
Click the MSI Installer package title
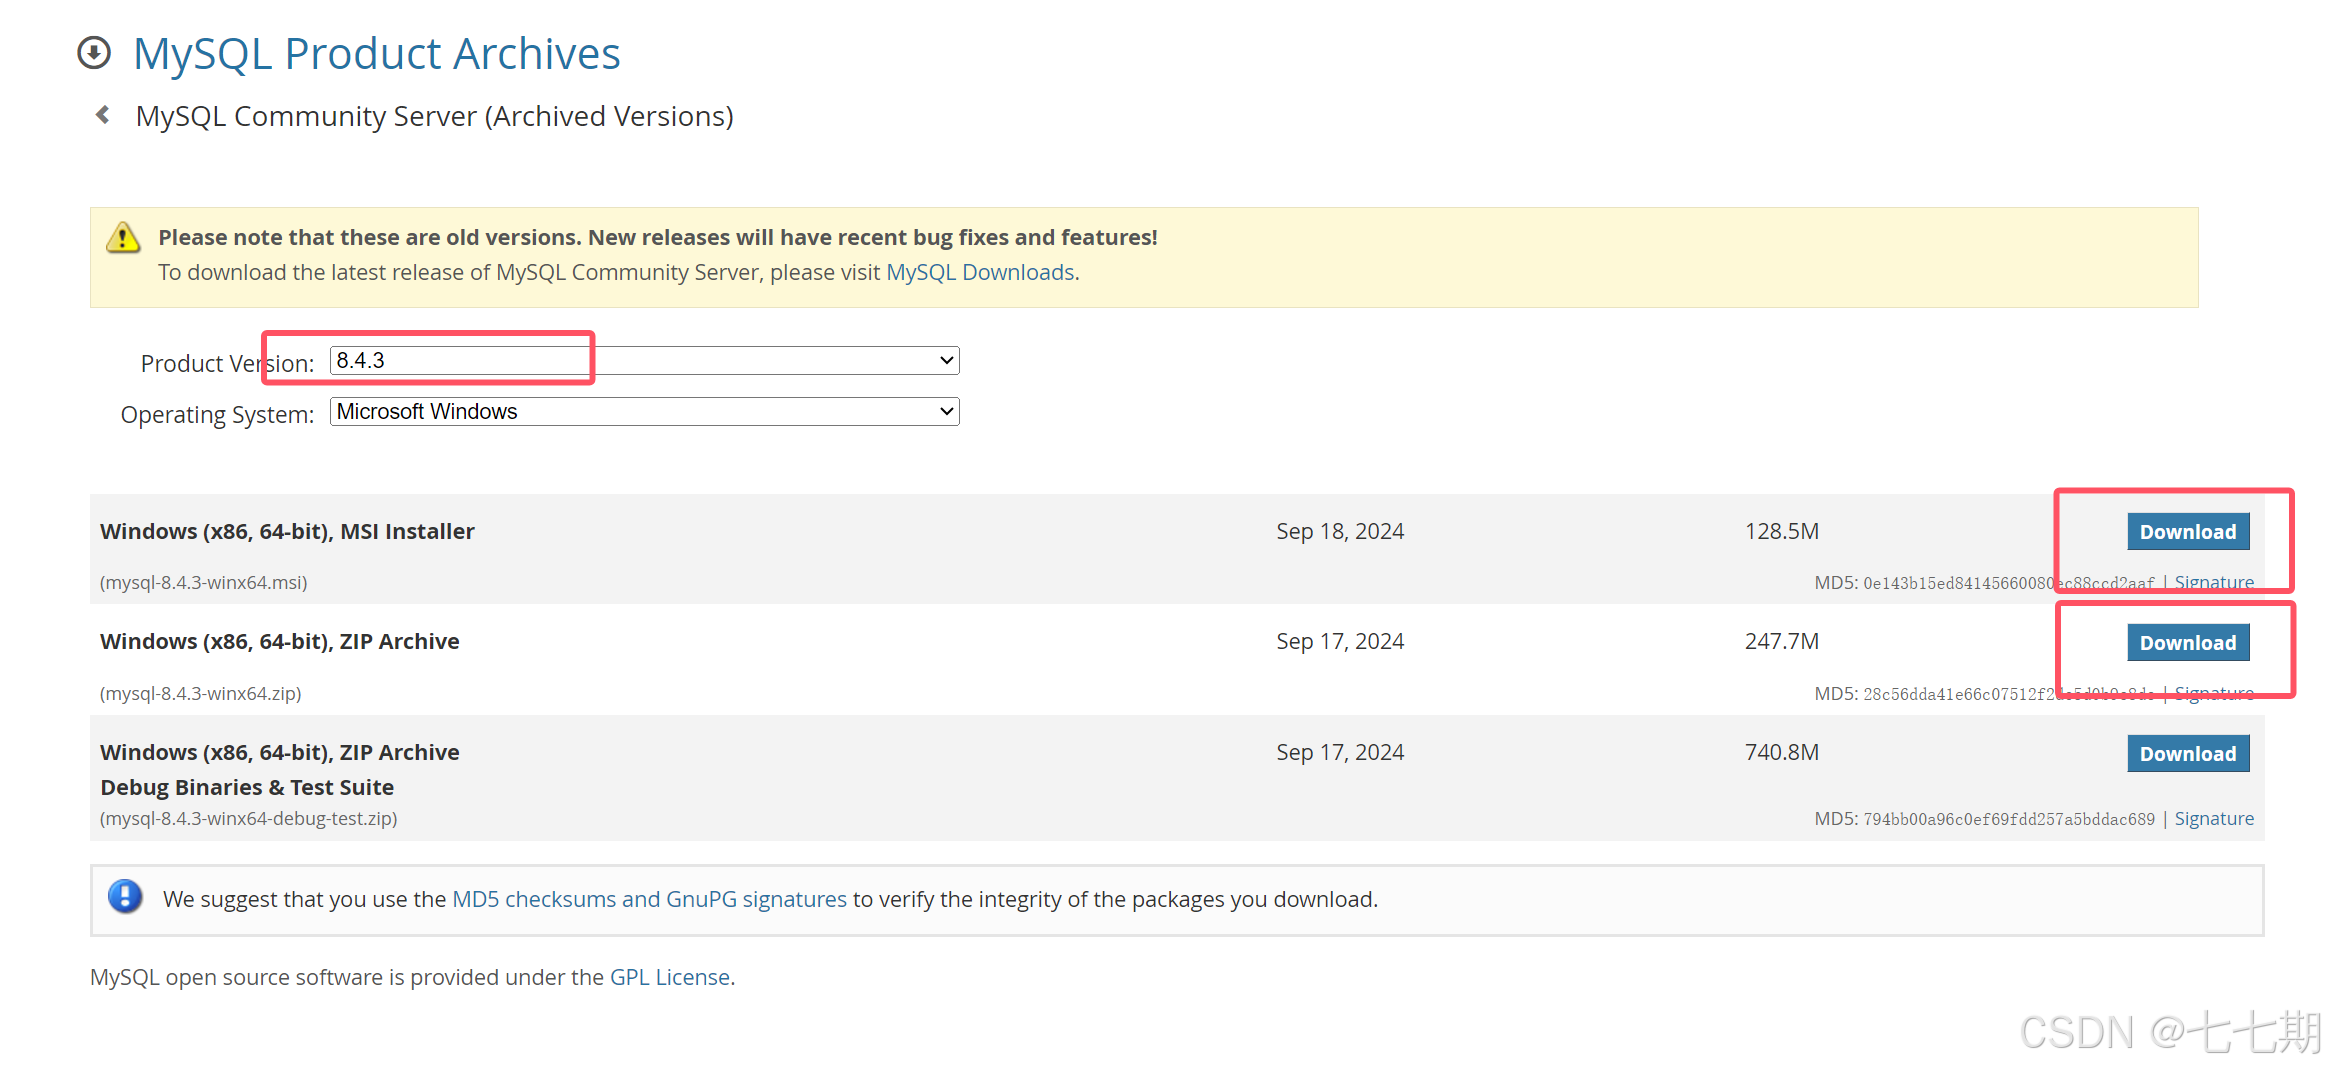tap(287, 531)
